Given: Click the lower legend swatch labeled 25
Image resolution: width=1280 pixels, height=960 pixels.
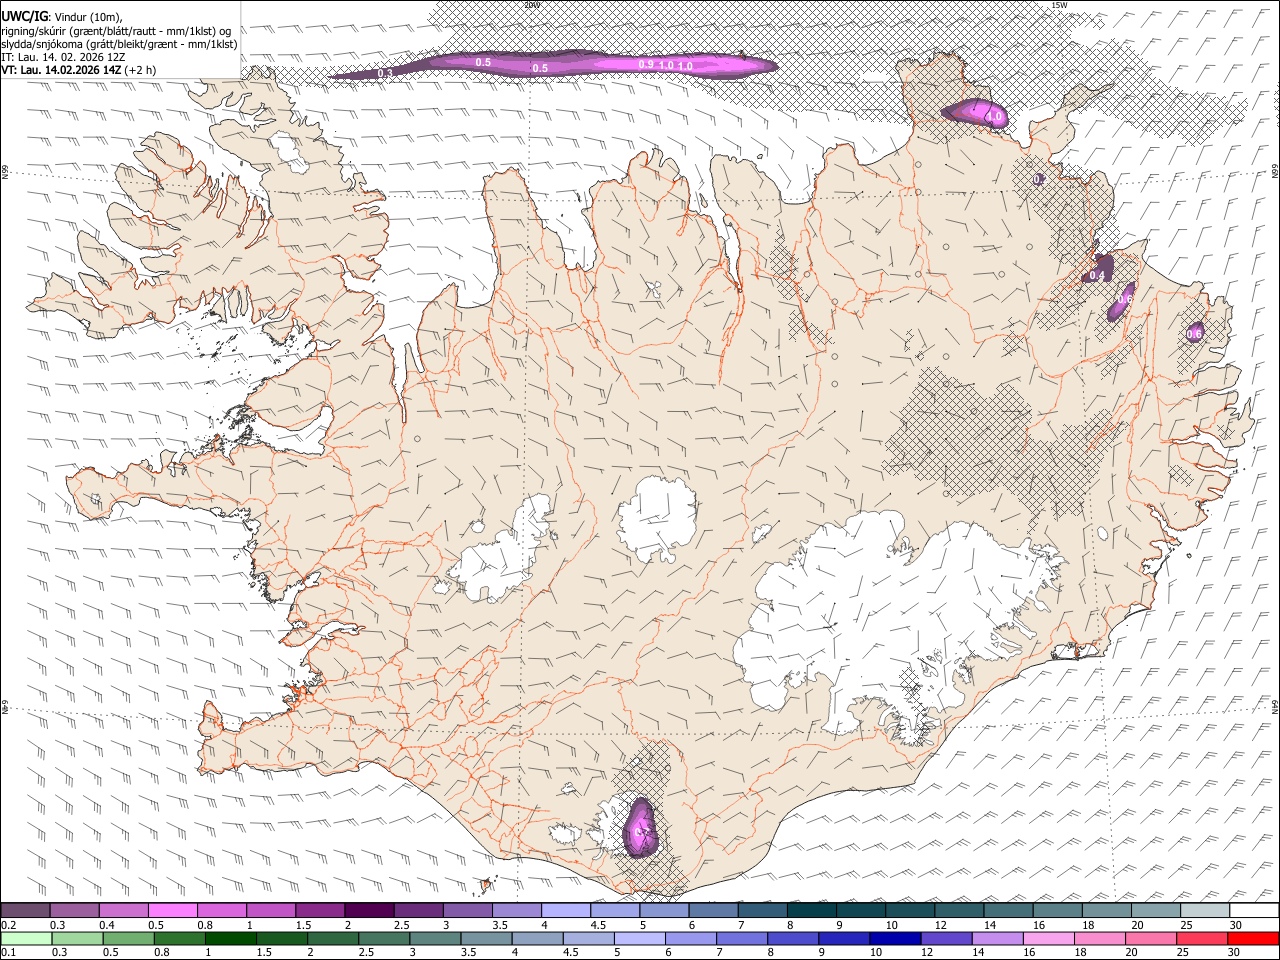Looking at the screenshot, I should (x=1202, y=938).
